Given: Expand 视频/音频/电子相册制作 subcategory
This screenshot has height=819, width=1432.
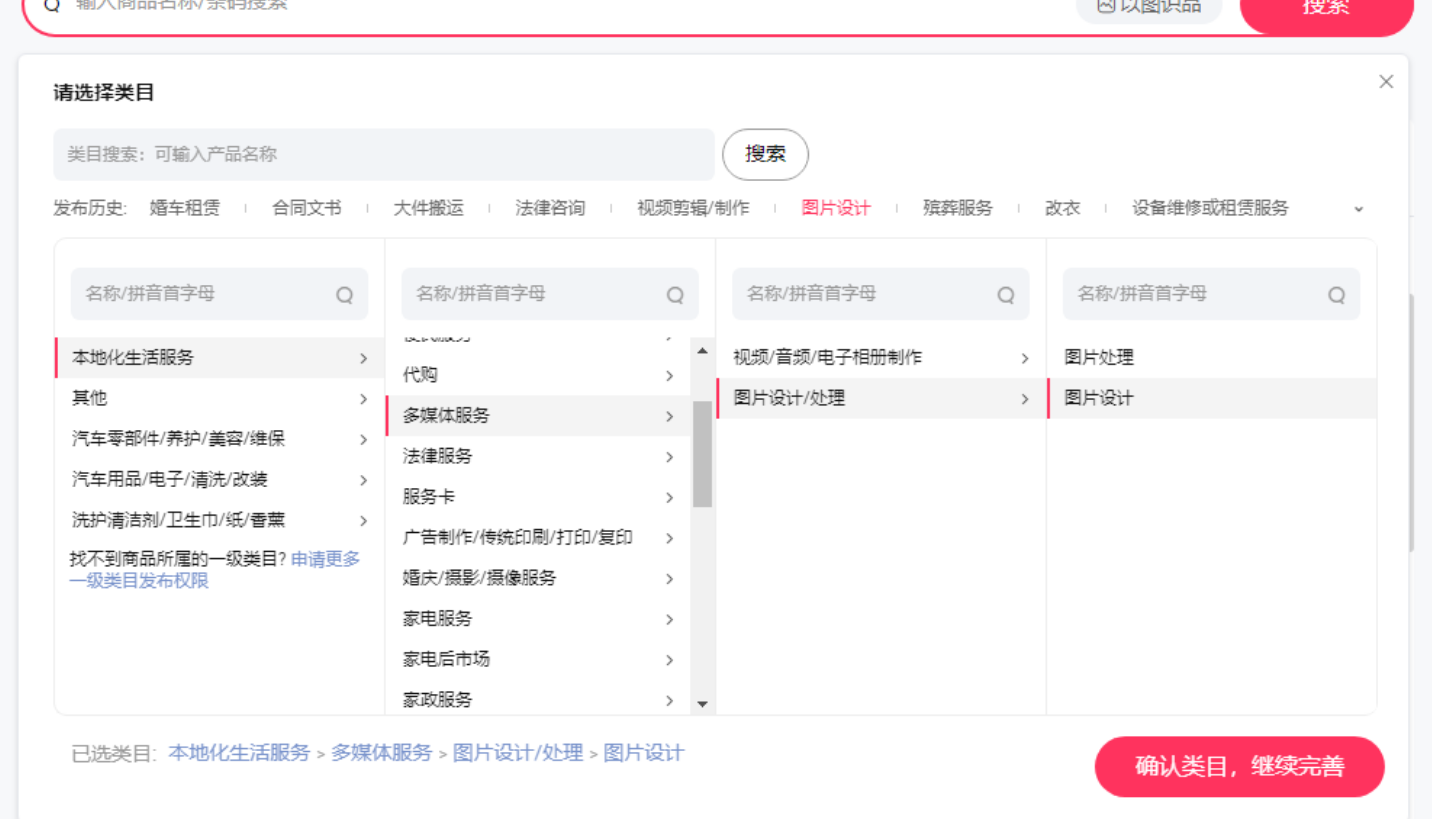Looking at the screenshot, I should point(1024,358).
